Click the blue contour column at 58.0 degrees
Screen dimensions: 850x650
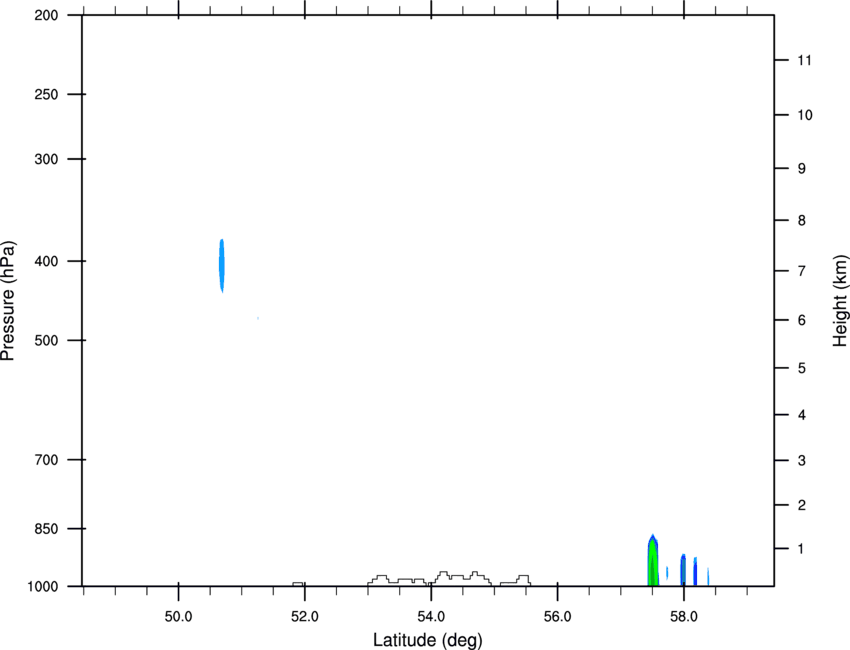coord(683,570)
